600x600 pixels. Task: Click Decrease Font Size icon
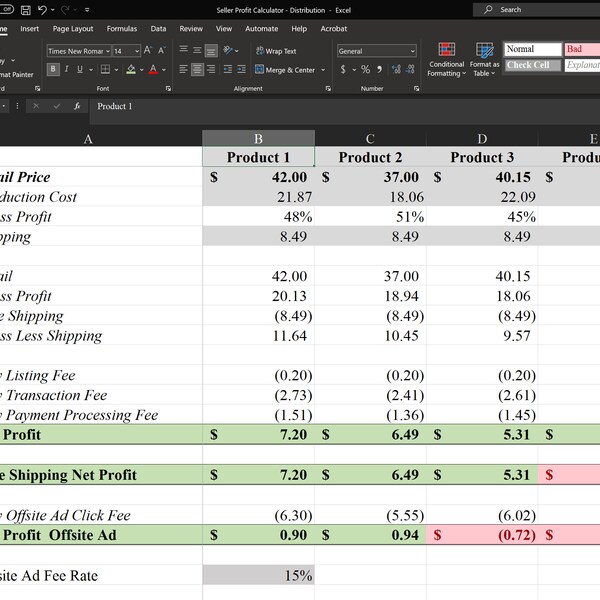pos(162,51)
